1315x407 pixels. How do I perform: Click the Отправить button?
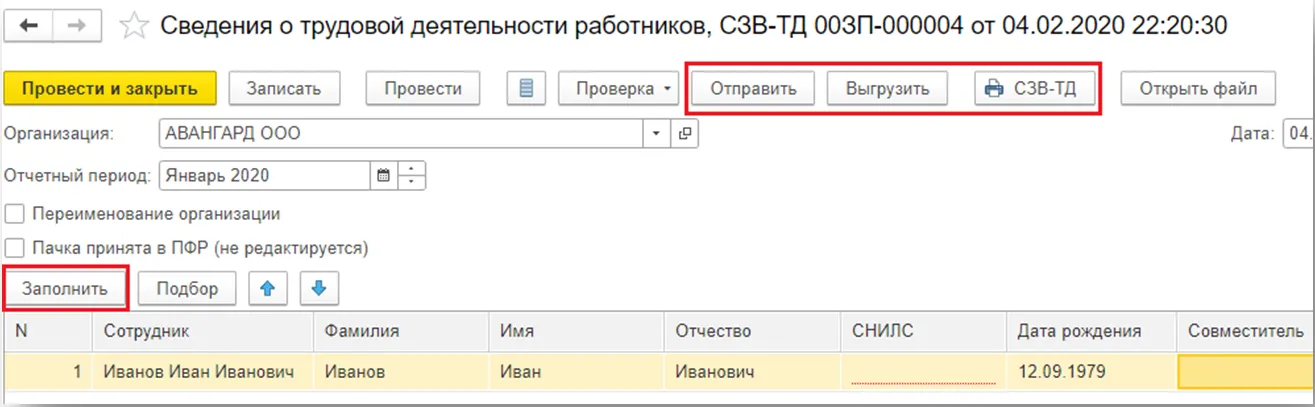coord(753,88)
